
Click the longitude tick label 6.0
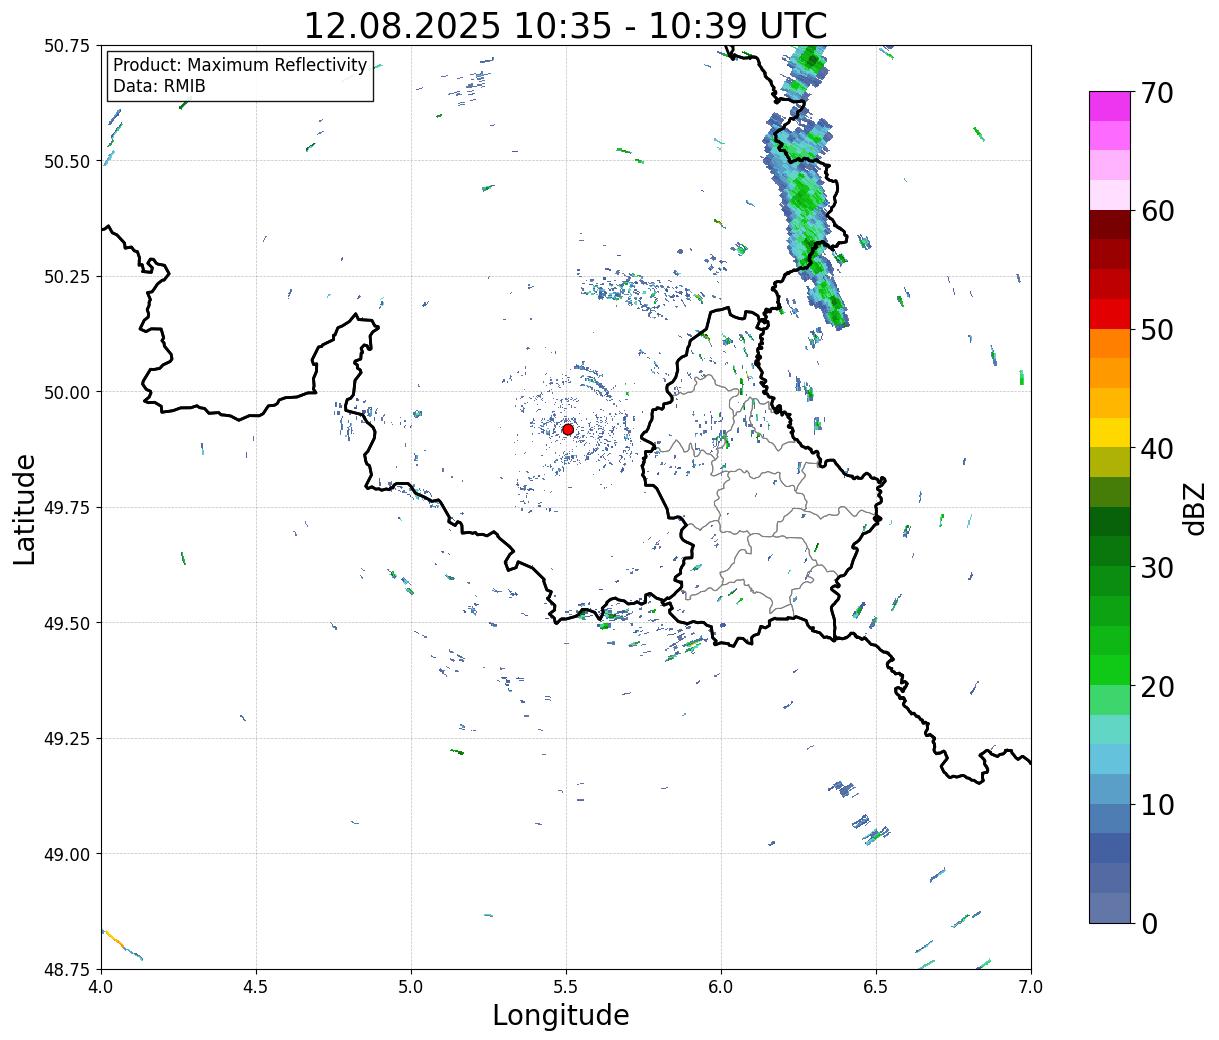pos(721,986)
